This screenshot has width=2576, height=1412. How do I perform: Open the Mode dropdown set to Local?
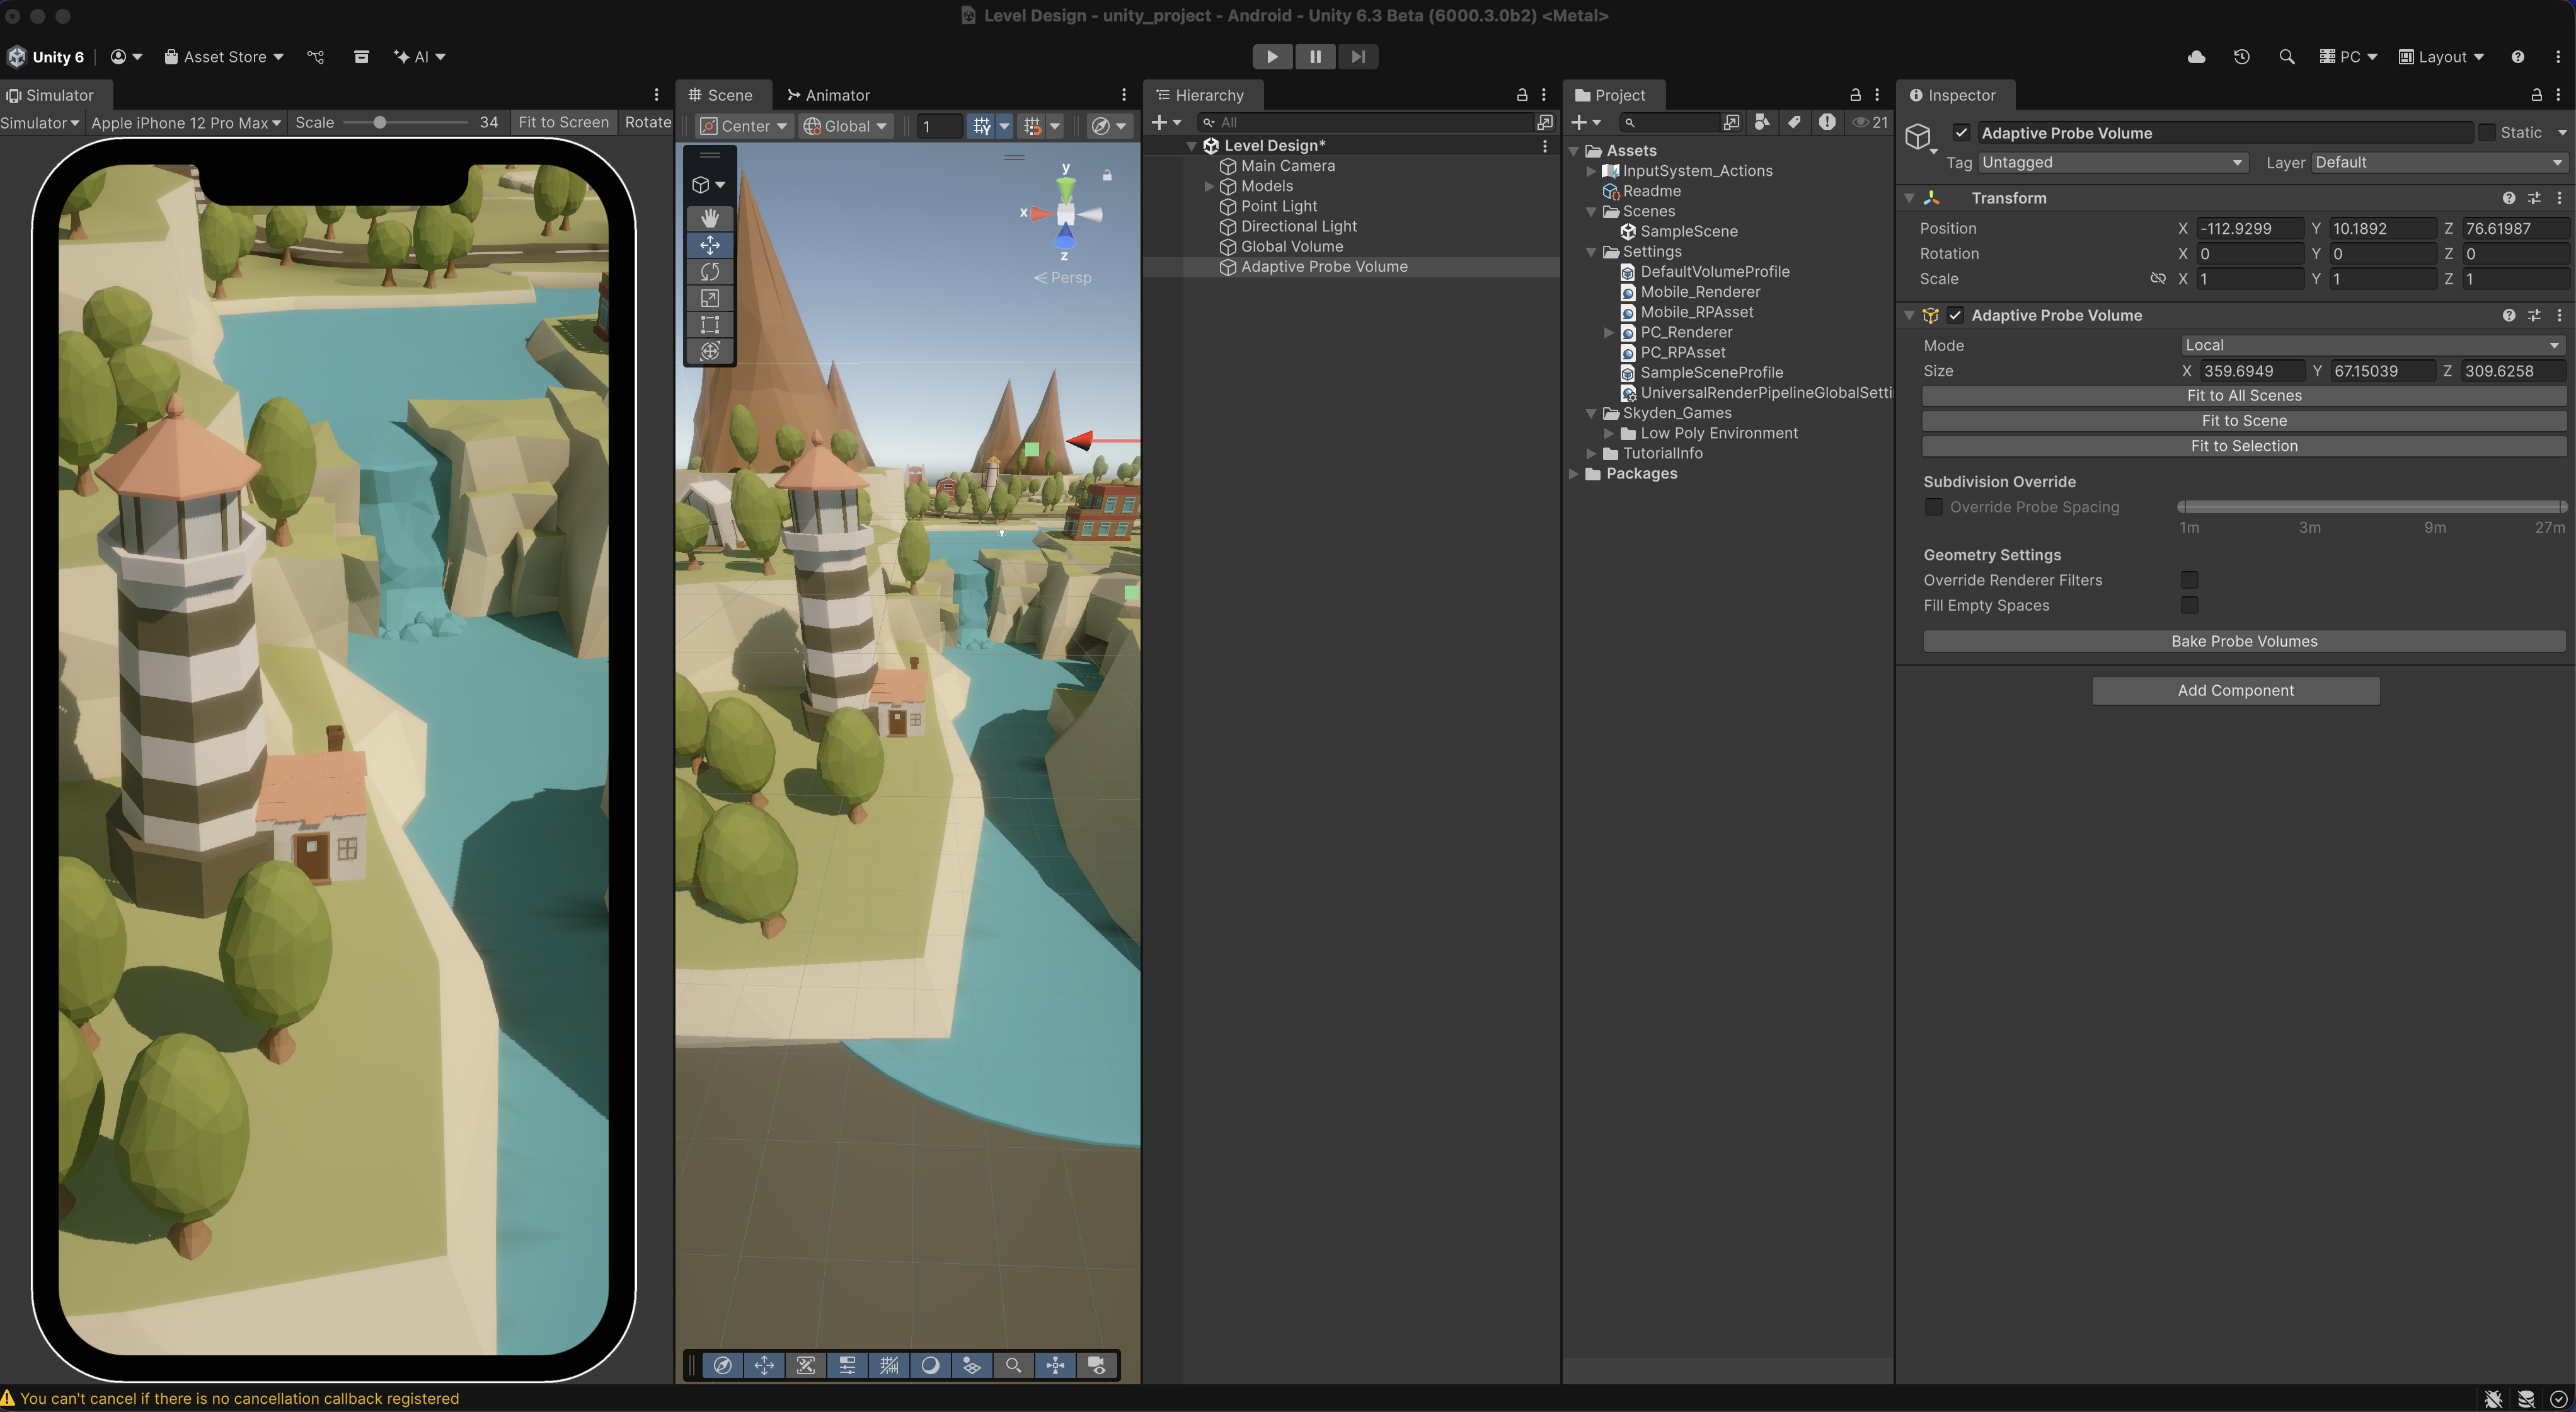[2371, 345]
